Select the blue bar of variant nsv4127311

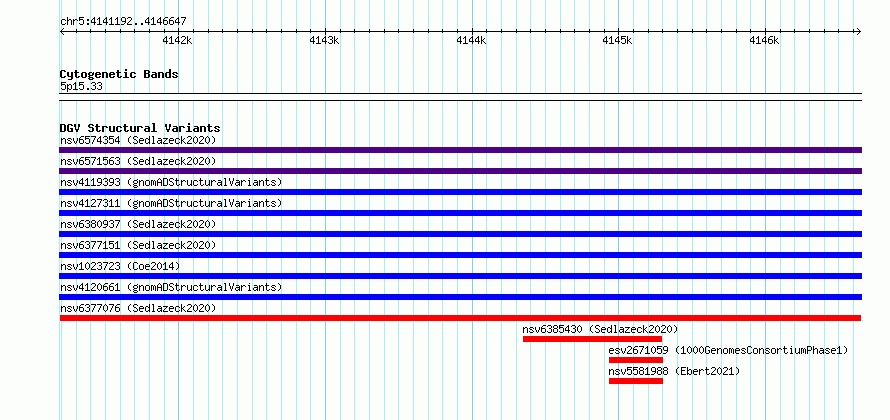[460, 213]
